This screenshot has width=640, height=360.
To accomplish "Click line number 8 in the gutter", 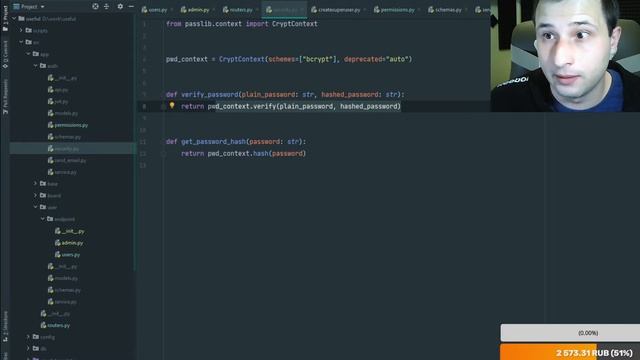I will tap(144, 106).
